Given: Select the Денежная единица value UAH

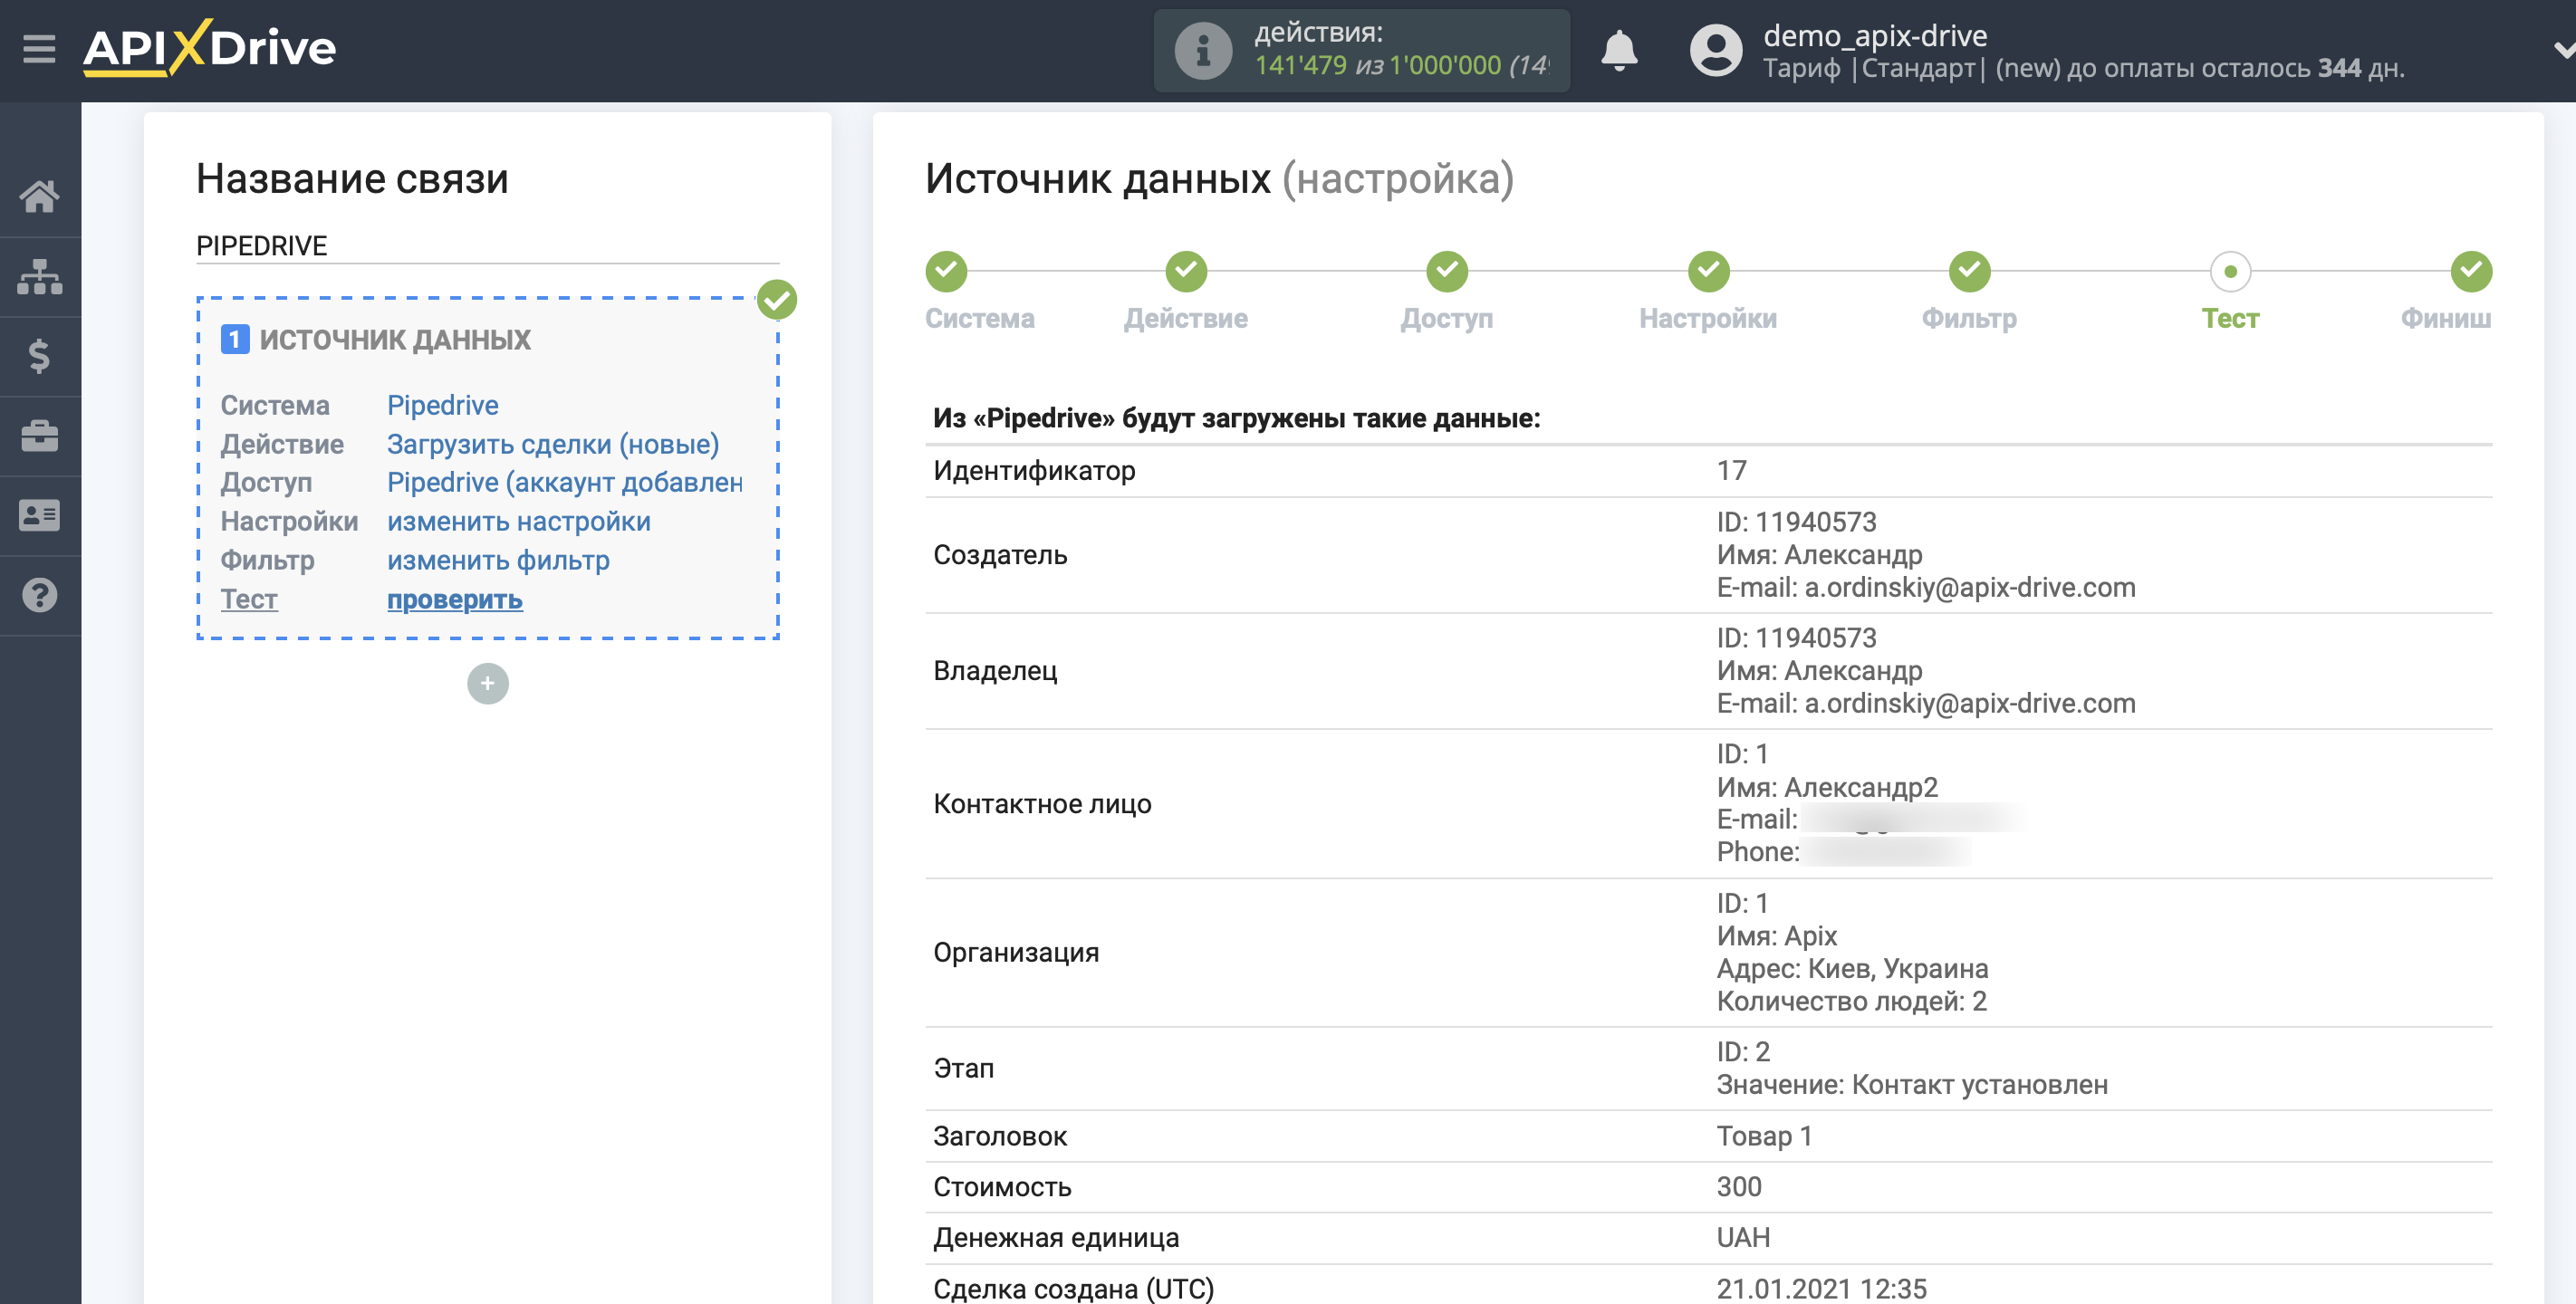Looking at the screenshot, I should [1743, 1238].
